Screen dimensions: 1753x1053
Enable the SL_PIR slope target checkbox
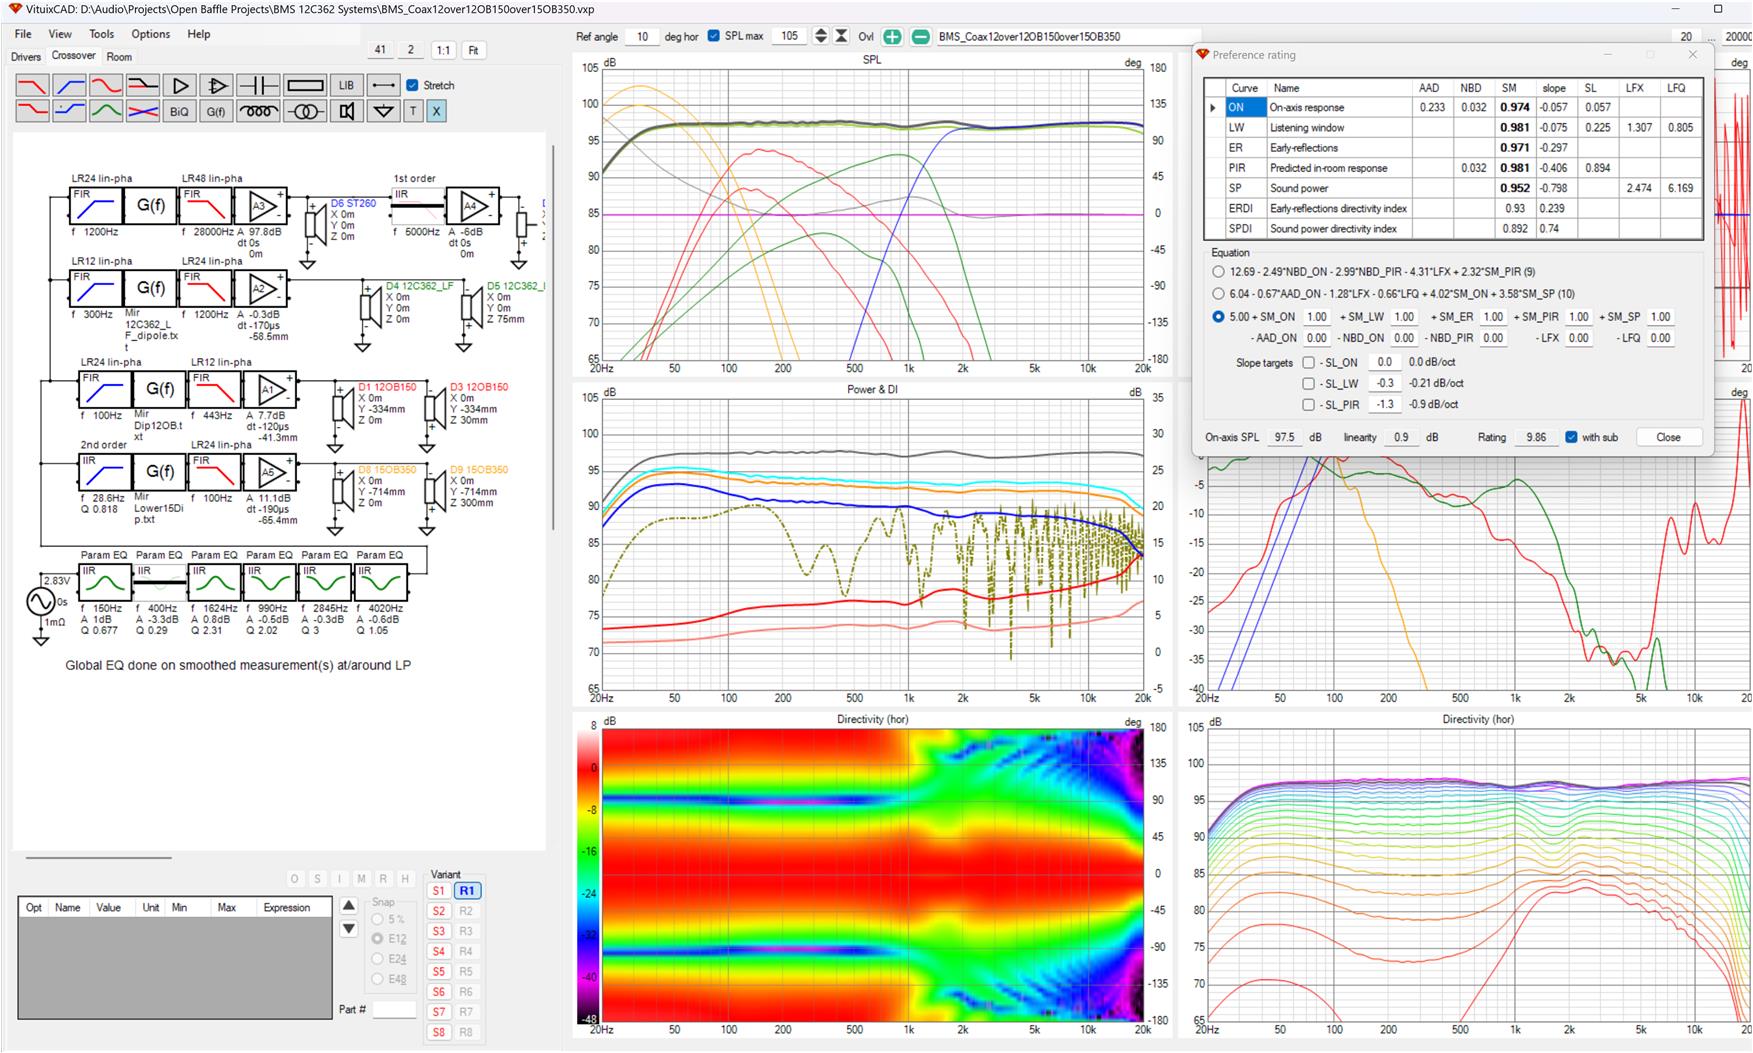tap(1308, 405)
